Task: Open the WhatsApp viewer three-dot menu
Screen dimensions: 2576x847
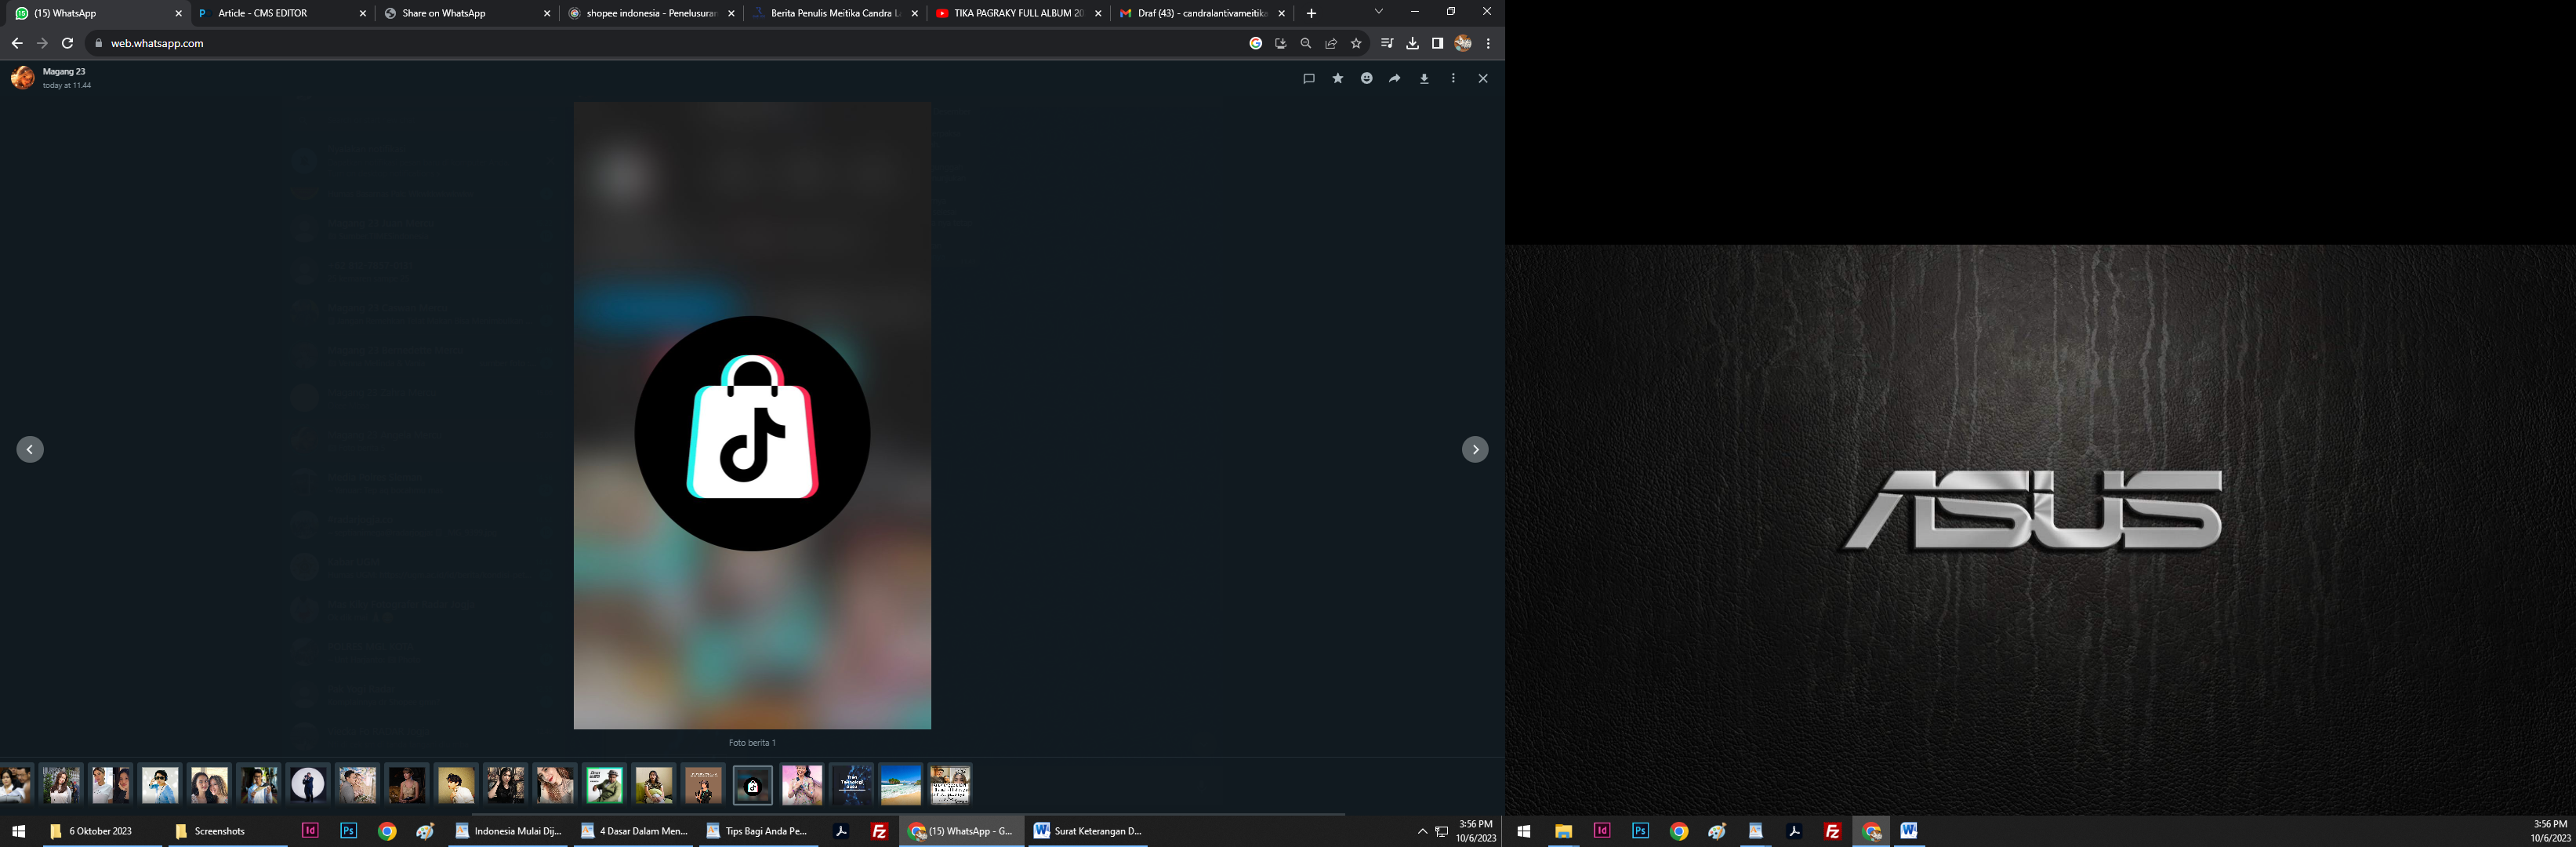Action: (x=1453, y=78)
